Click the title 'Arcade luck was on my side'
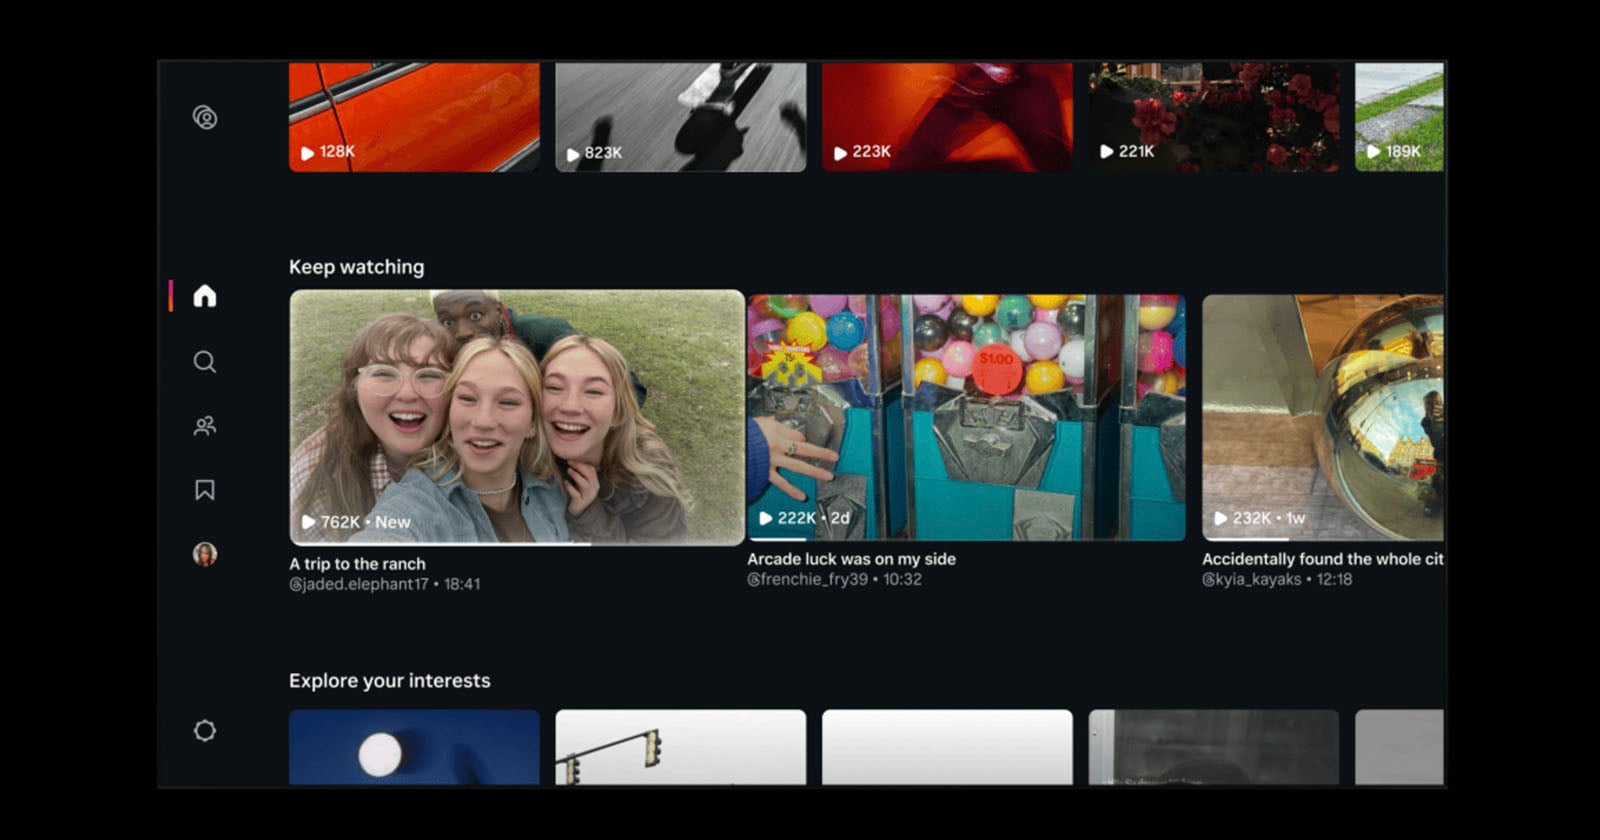 tap(851, 559)
